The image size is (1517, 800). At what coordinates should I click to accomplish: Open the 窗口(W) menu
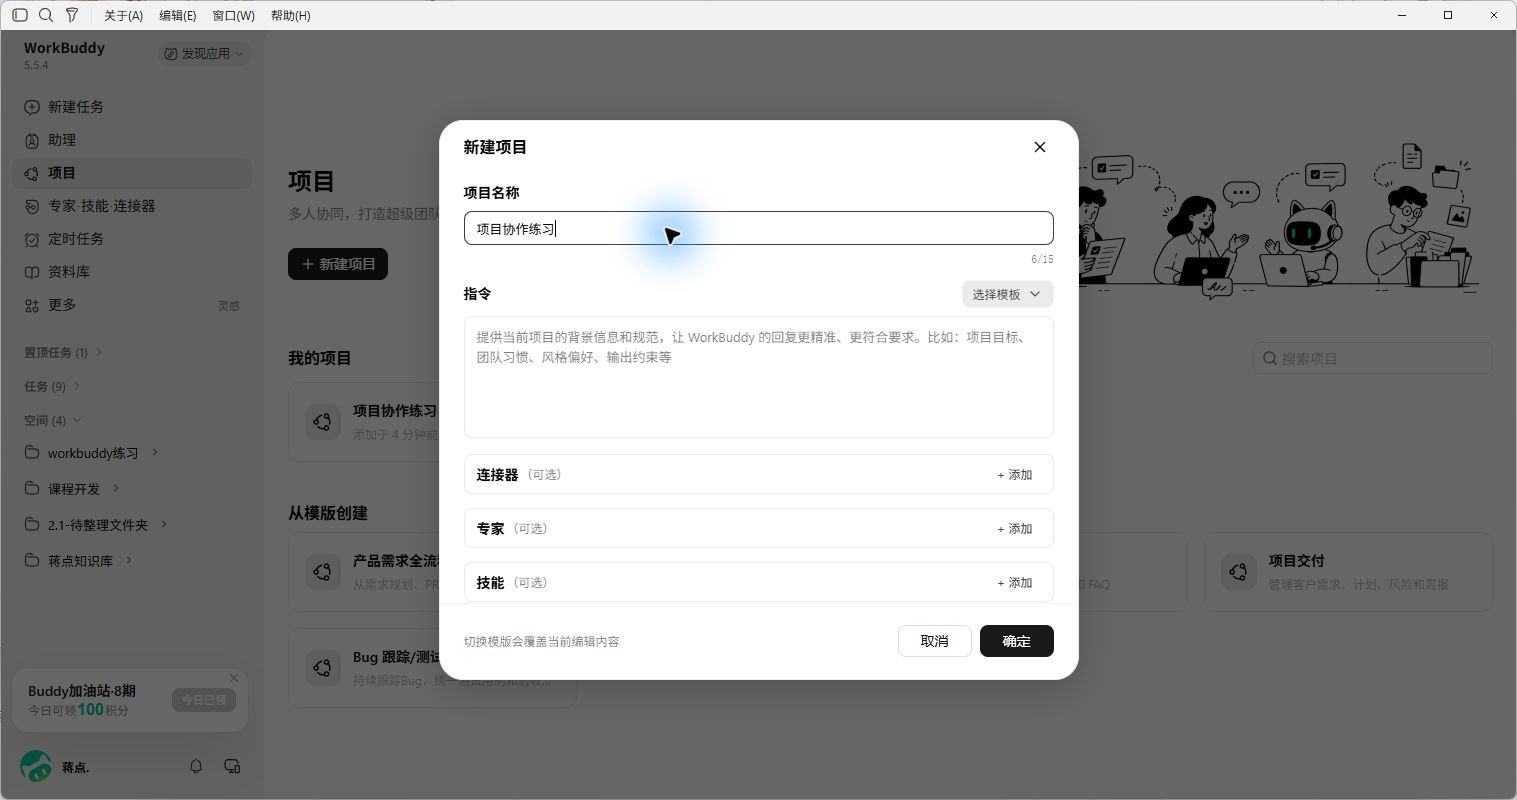(233, 15)
